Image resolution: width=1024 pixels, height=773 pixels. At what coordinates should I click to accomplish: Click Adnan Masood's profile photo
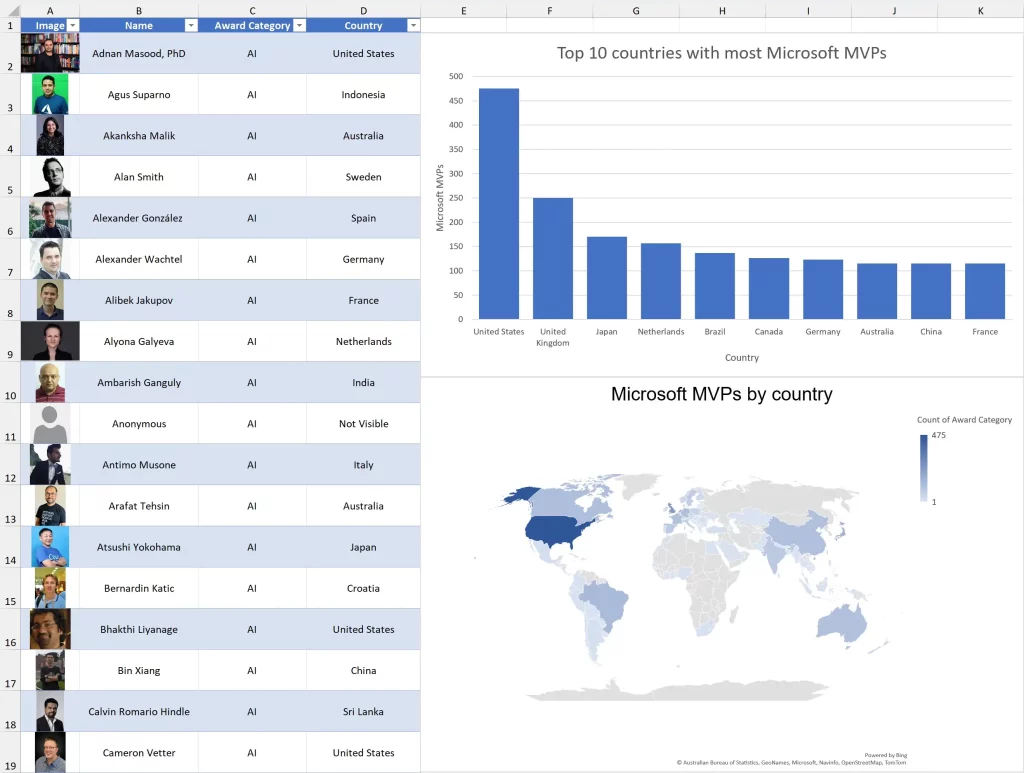click(x=49, y=53)
